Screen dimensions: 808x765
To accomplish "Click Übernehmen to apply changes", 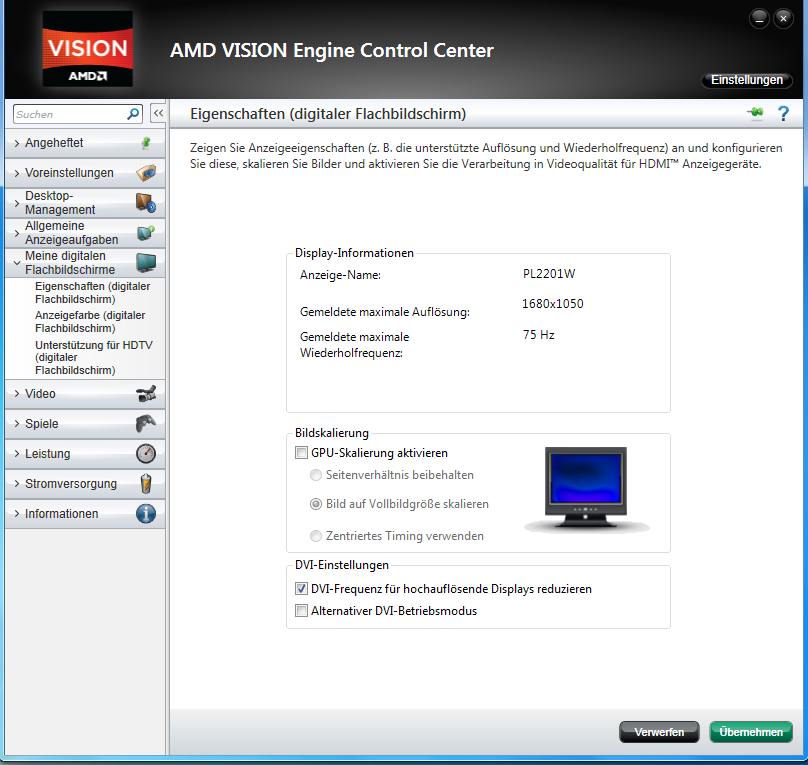I will (x=751, y=732).
